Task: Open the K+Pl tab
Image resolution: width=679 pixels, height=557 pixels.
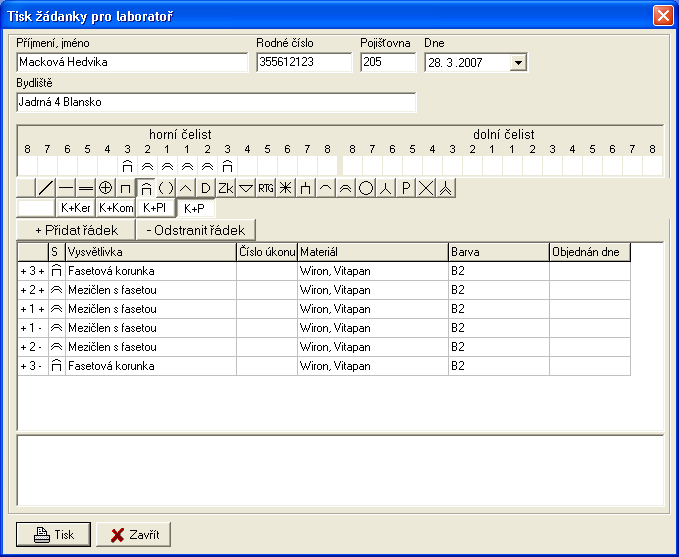Action: 155,208
